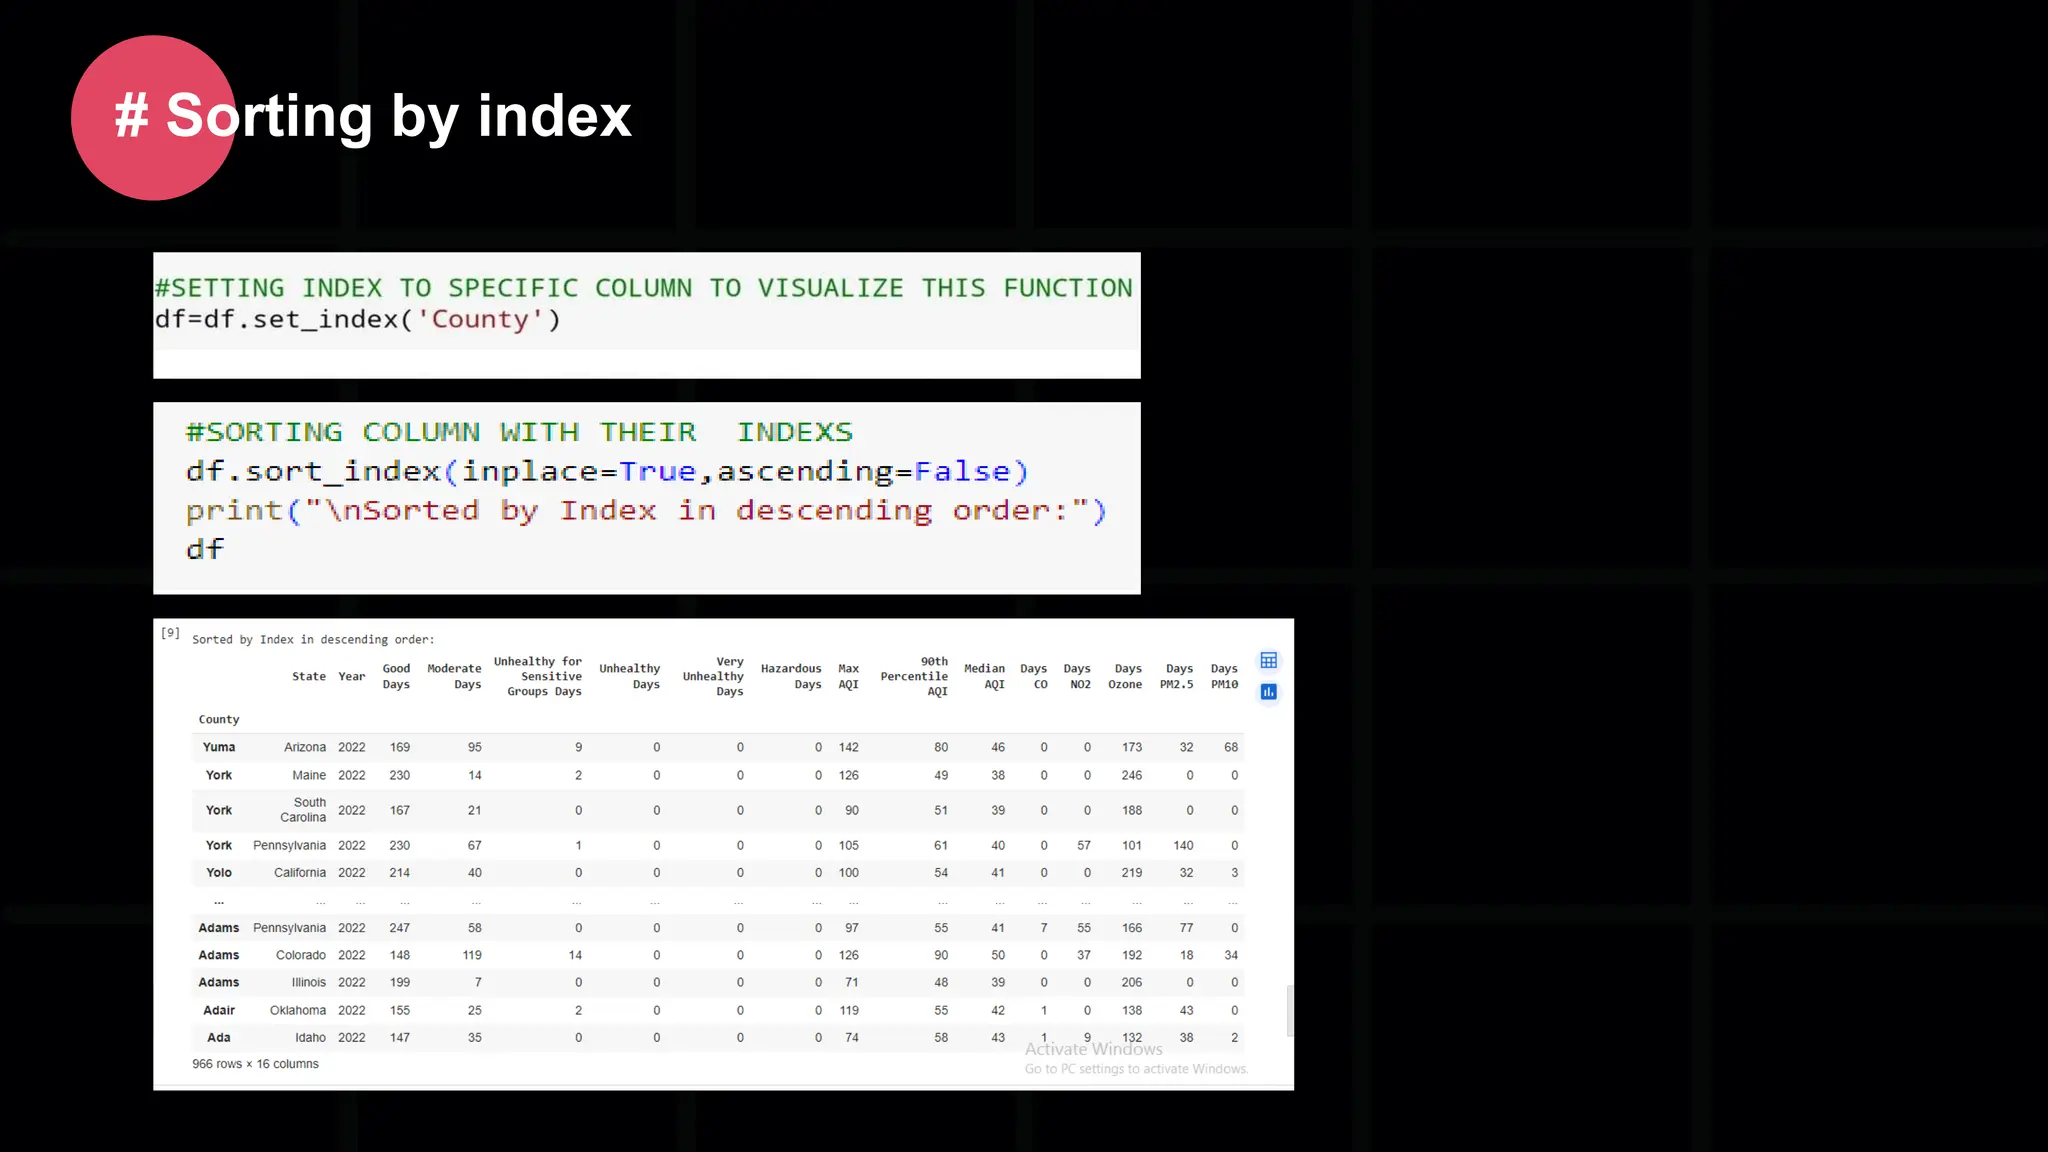Click the Yuma row index label
The height and width of the screenshot is (1152, 2048).
click(219, 747)
